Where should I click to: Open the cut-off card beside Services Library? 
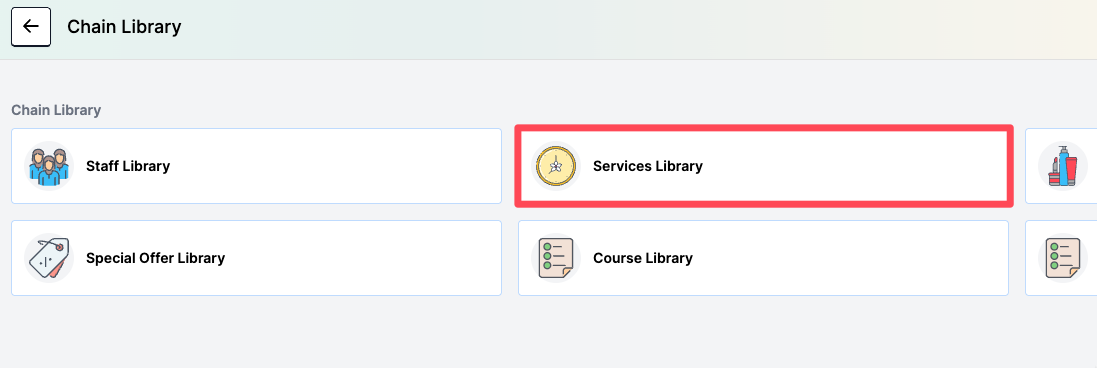point(1061,167)
